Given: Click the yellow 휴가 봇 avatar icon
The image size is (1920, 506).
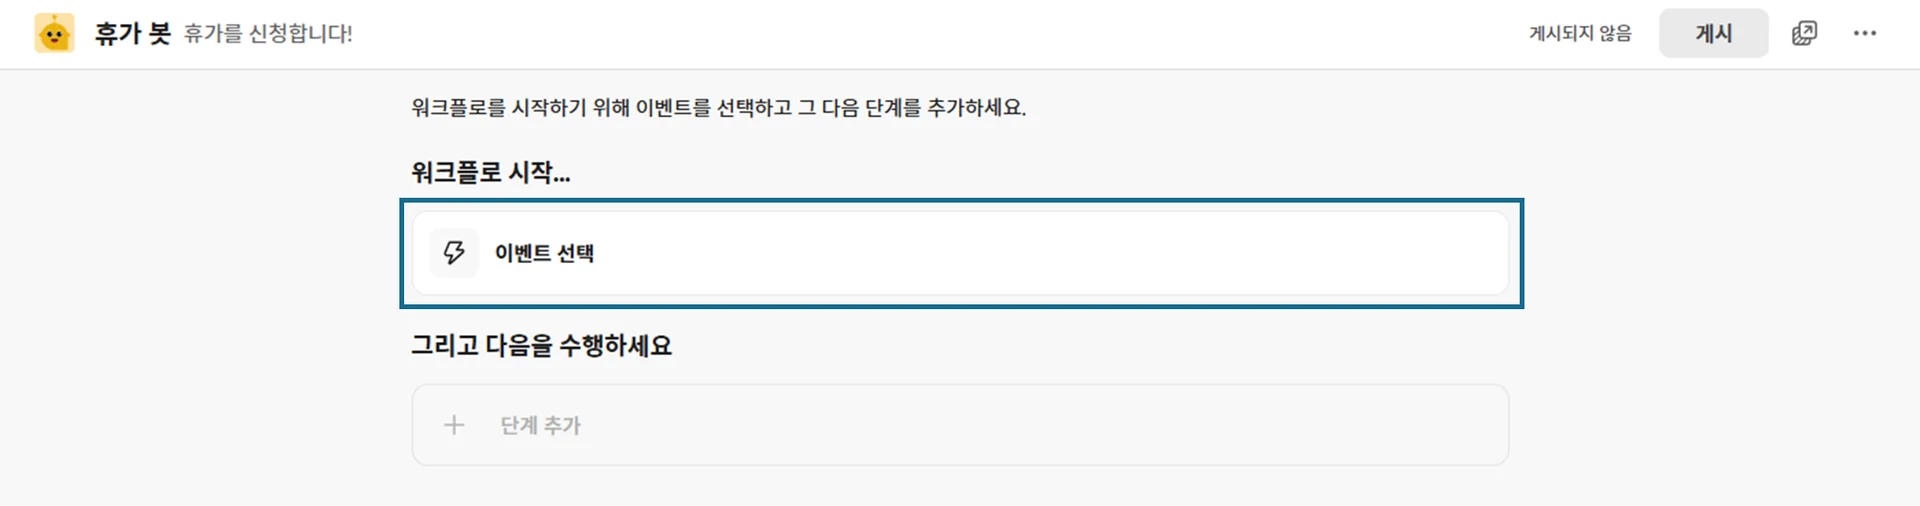Looking at the screenshot, I should (54, 34).
